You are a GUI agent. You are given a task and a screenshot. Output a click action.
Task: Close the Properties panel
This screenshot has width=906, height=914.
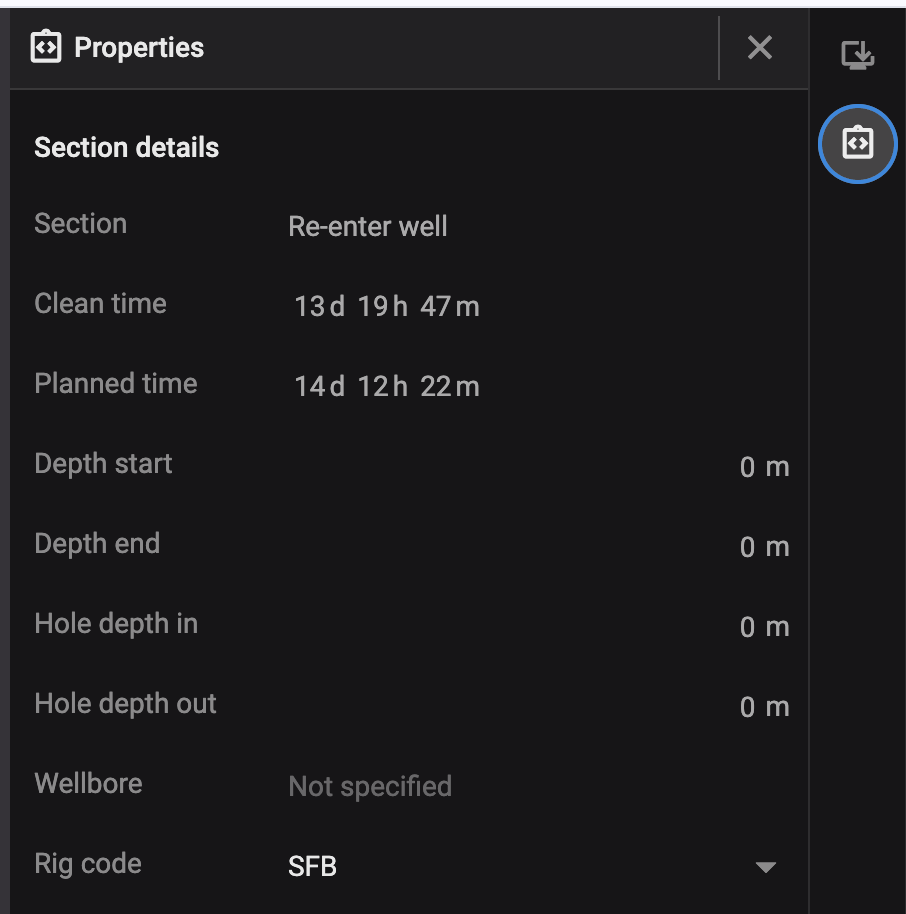pos(760,47)
